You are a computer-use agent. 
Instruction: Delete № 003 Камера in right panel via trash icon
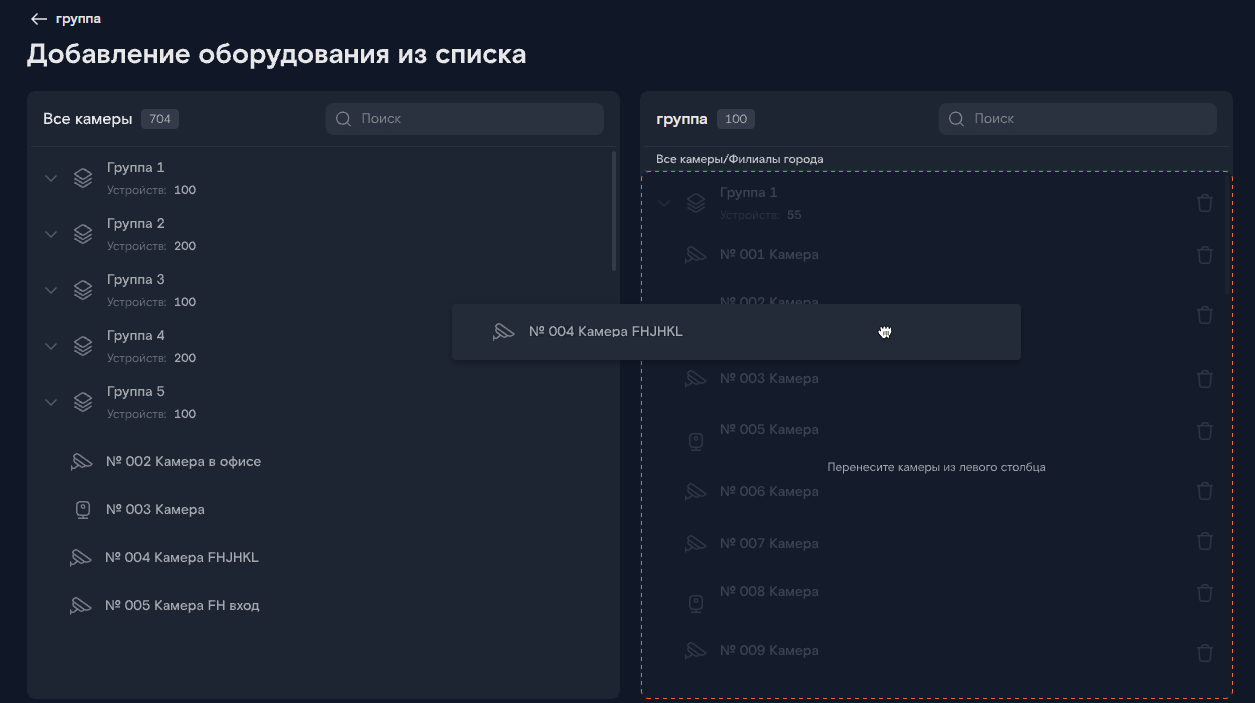(x=1205, y=379)
